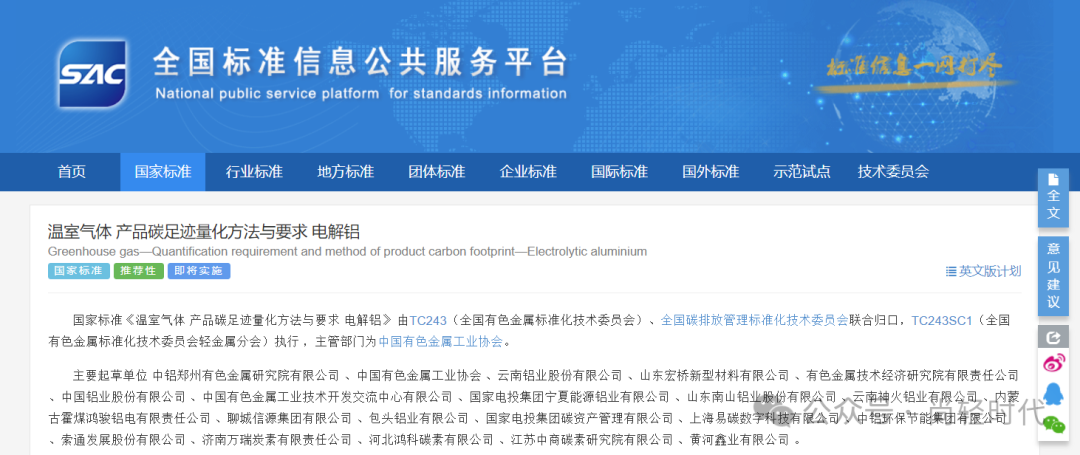
Task: Open 全国碳排放管理标准化技术委员会 link
Action: click(754, 320)
